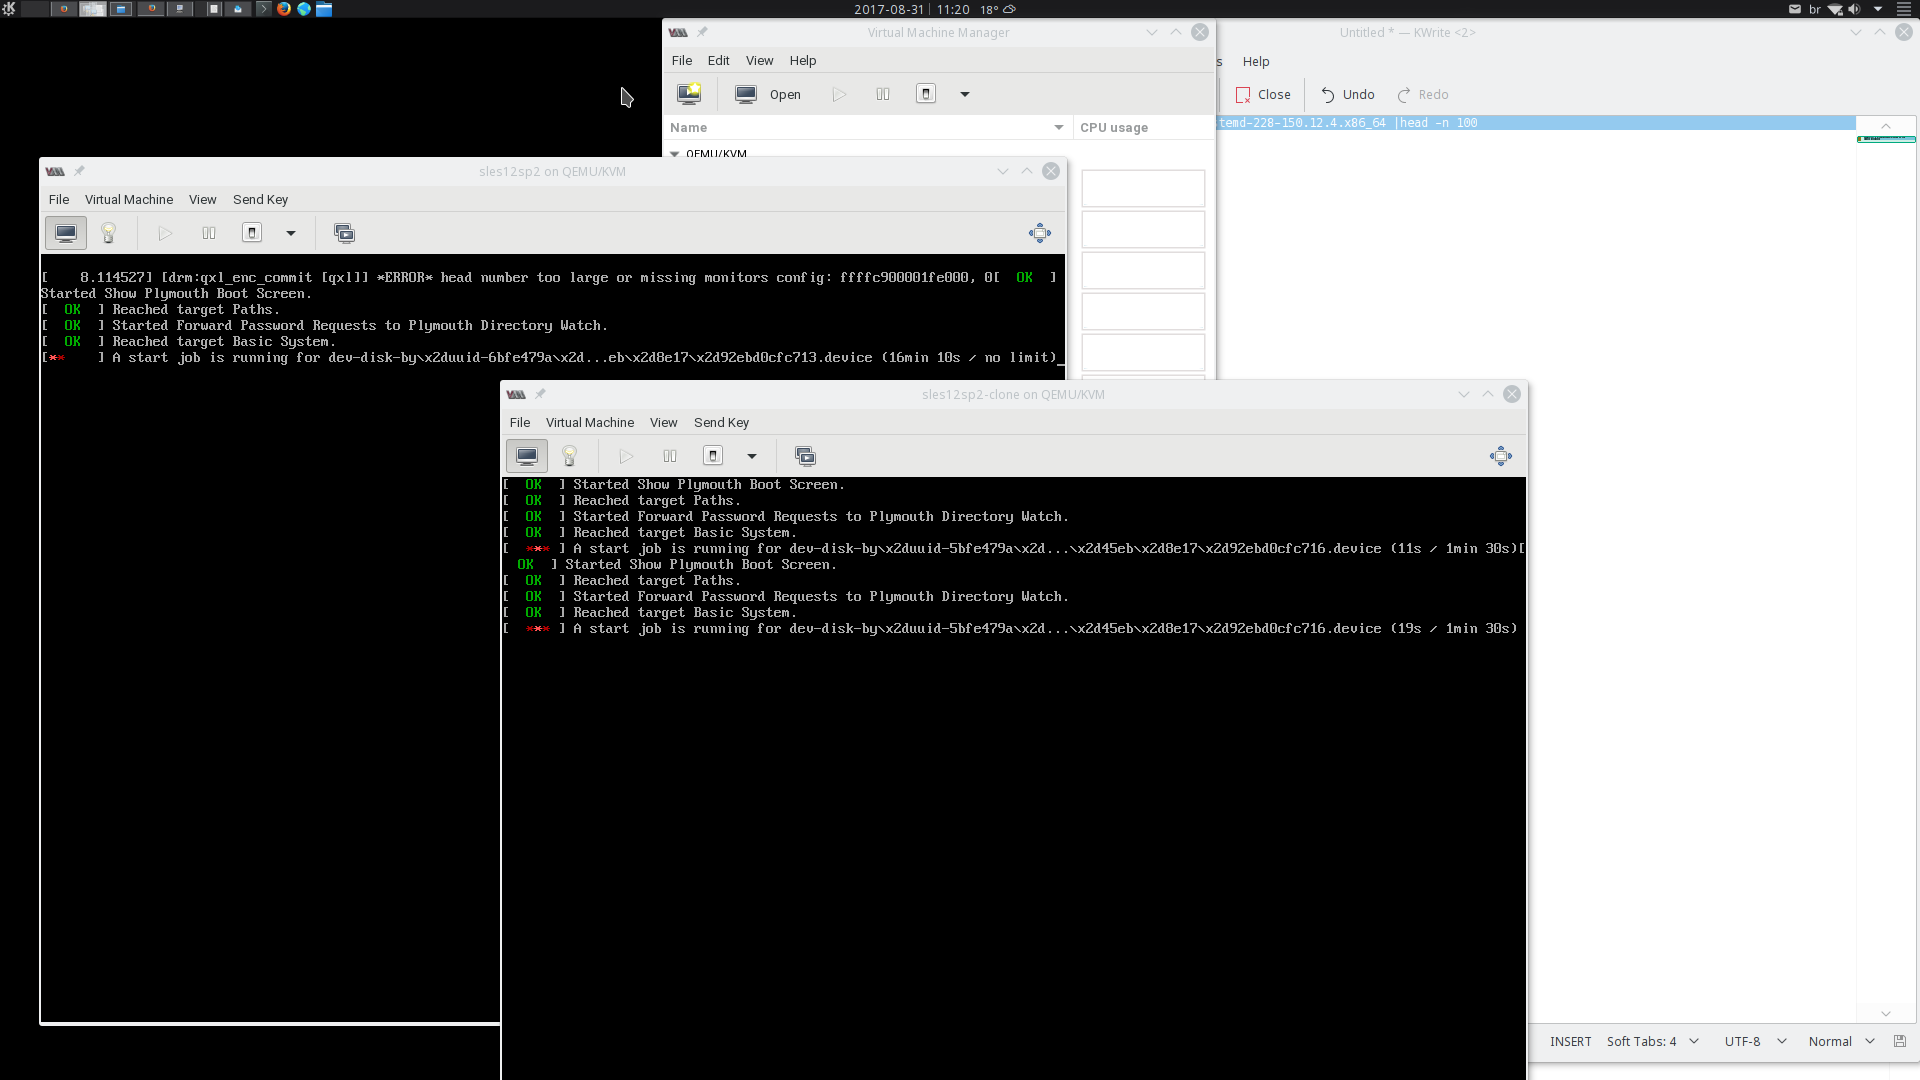The height and width of the screenshot is (1080, 1920).
Task: Click Redo in KWrite toolbar
Action: (x=1422, y=94)
